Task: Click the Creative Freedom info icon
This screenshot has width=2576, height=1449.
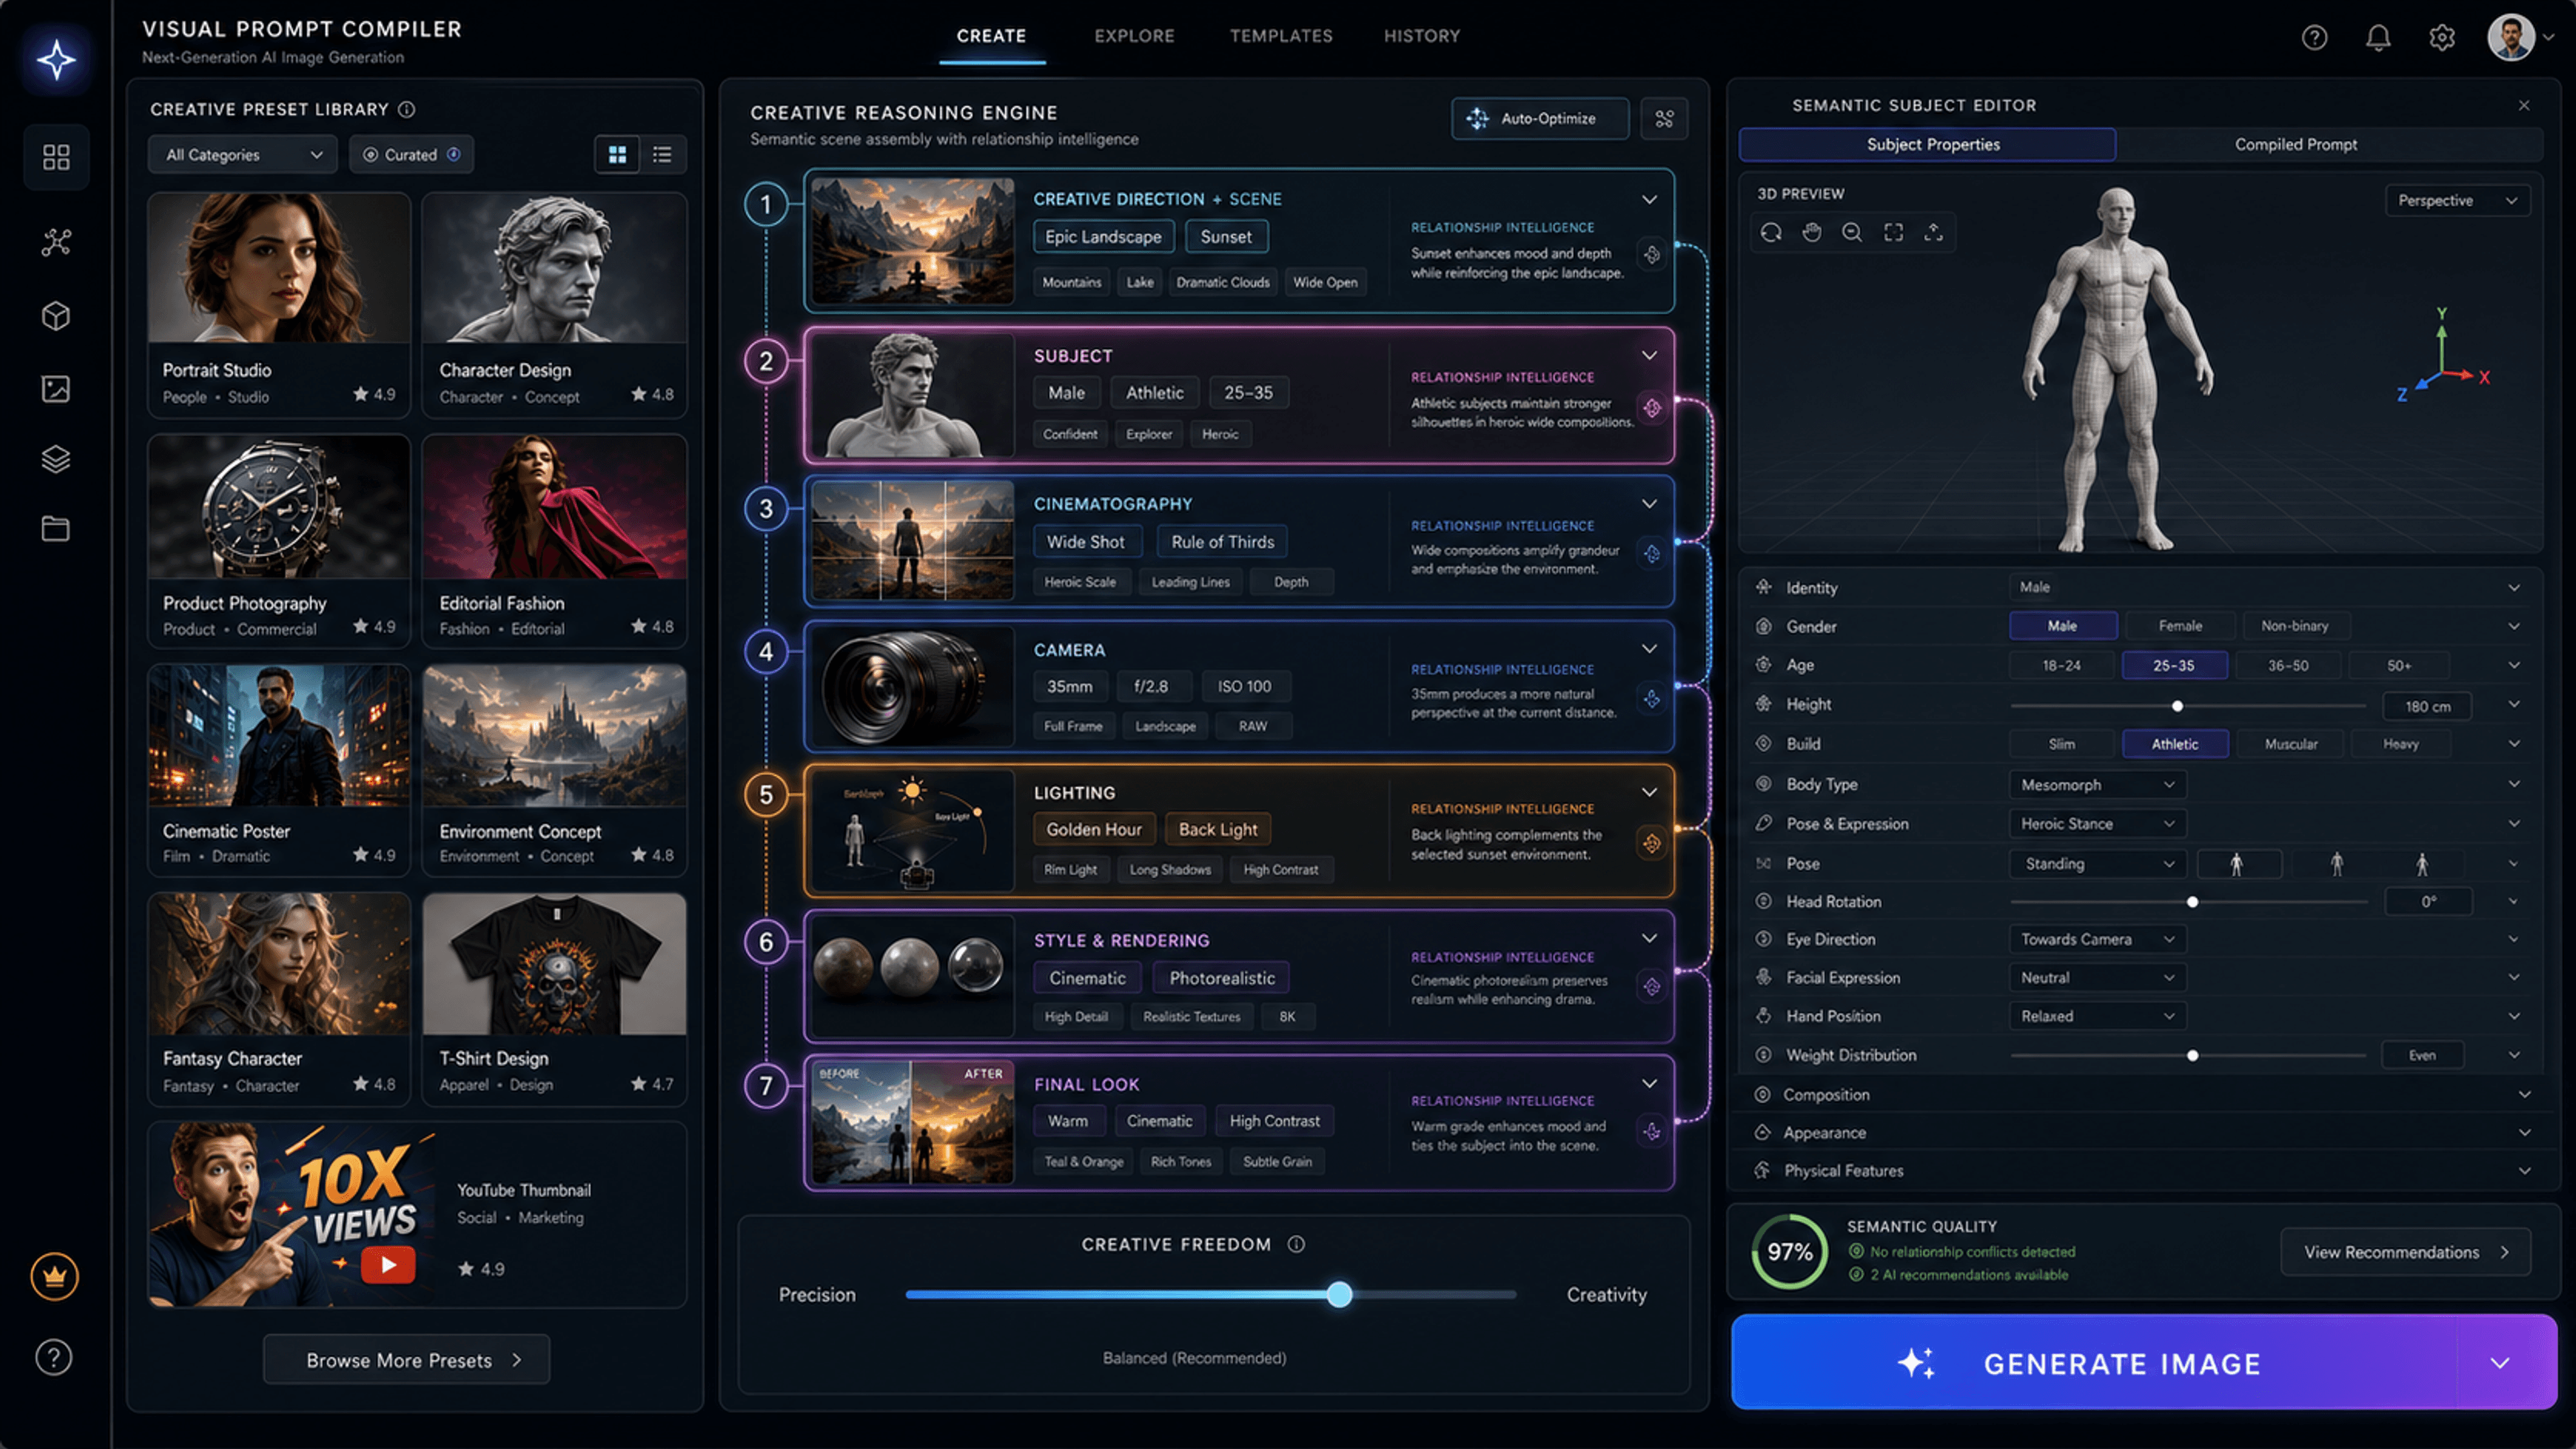Action: [x=1296, y=1244]
